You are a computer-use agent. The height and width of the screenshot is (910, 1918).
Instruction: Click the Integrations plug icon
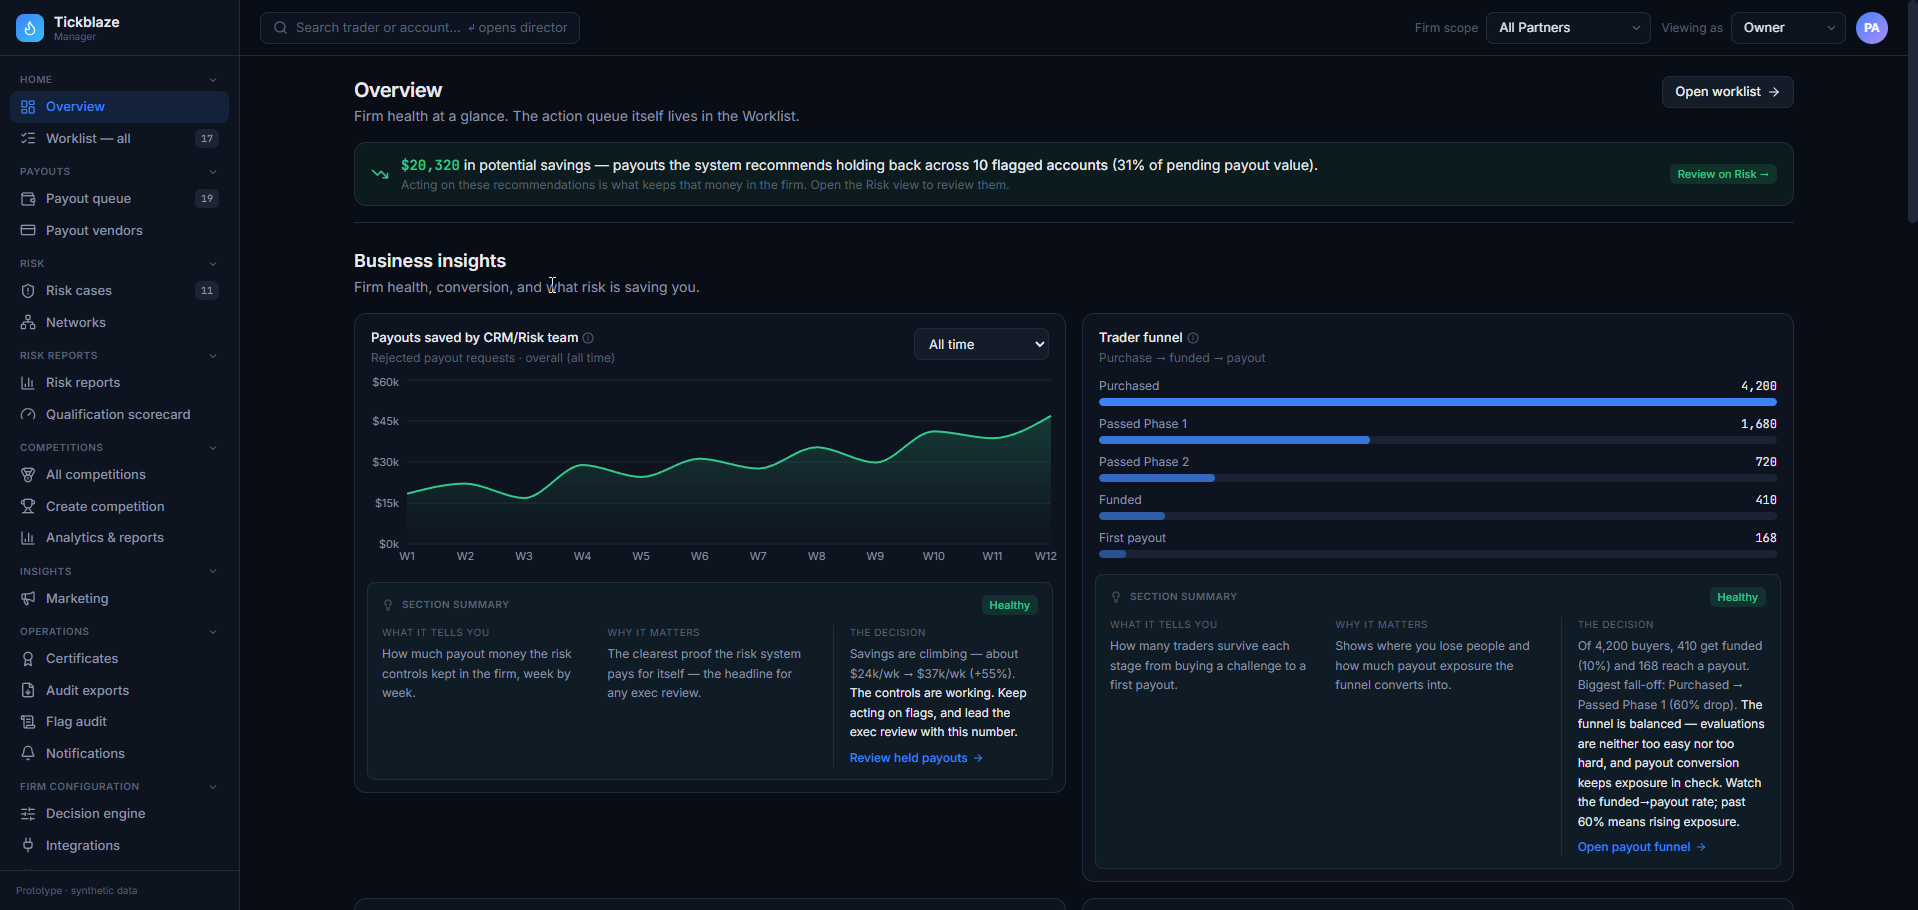pos(28,846)
